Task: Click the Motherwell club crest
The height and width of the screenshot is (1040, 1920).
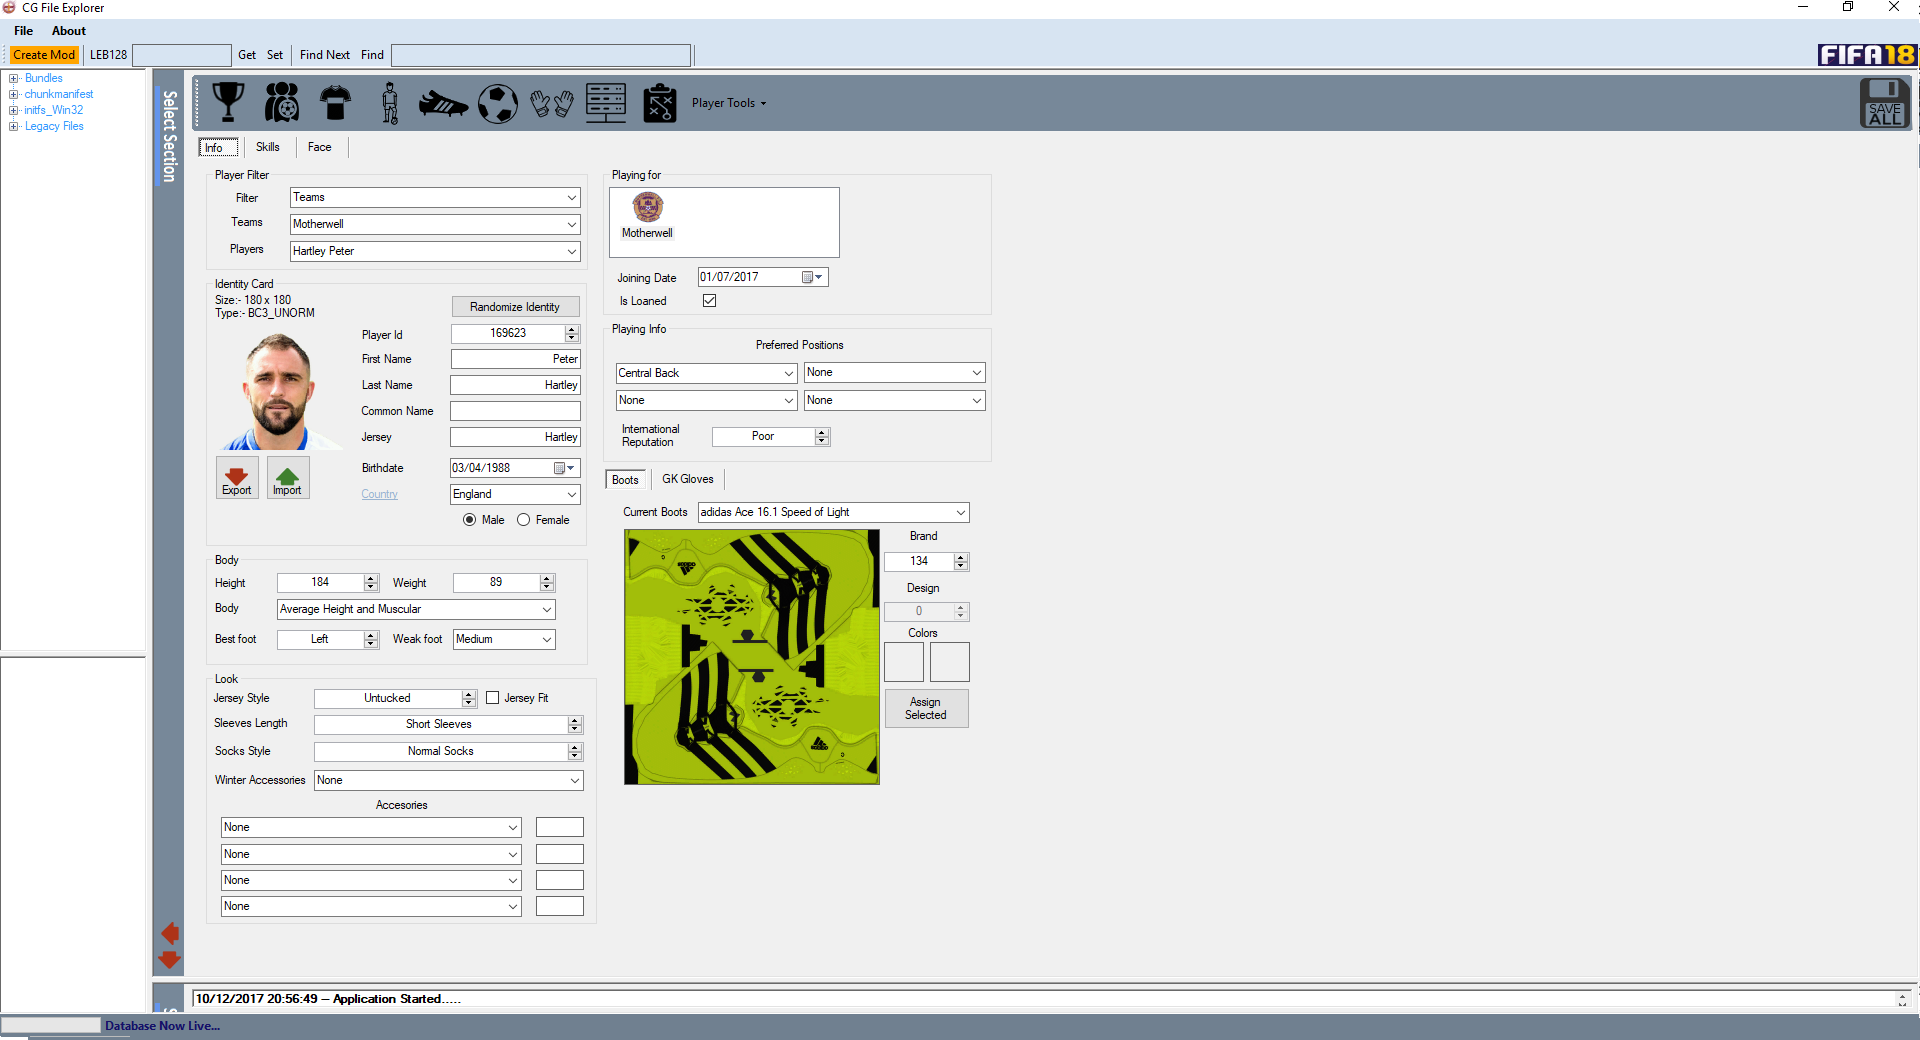Action: point(648,207)
